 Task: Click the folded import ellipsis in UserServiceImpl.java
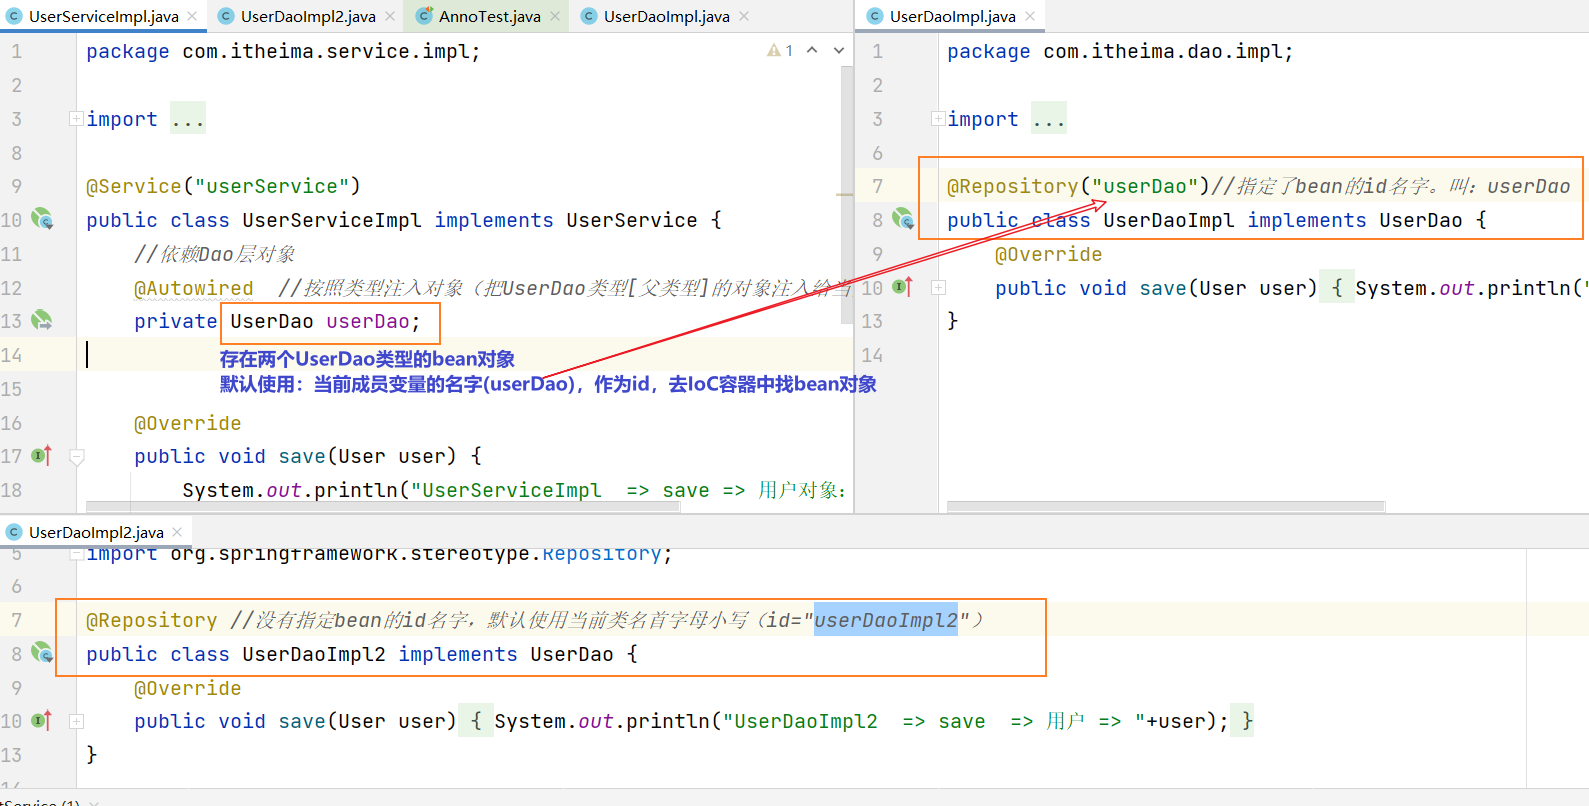point(188,119)
